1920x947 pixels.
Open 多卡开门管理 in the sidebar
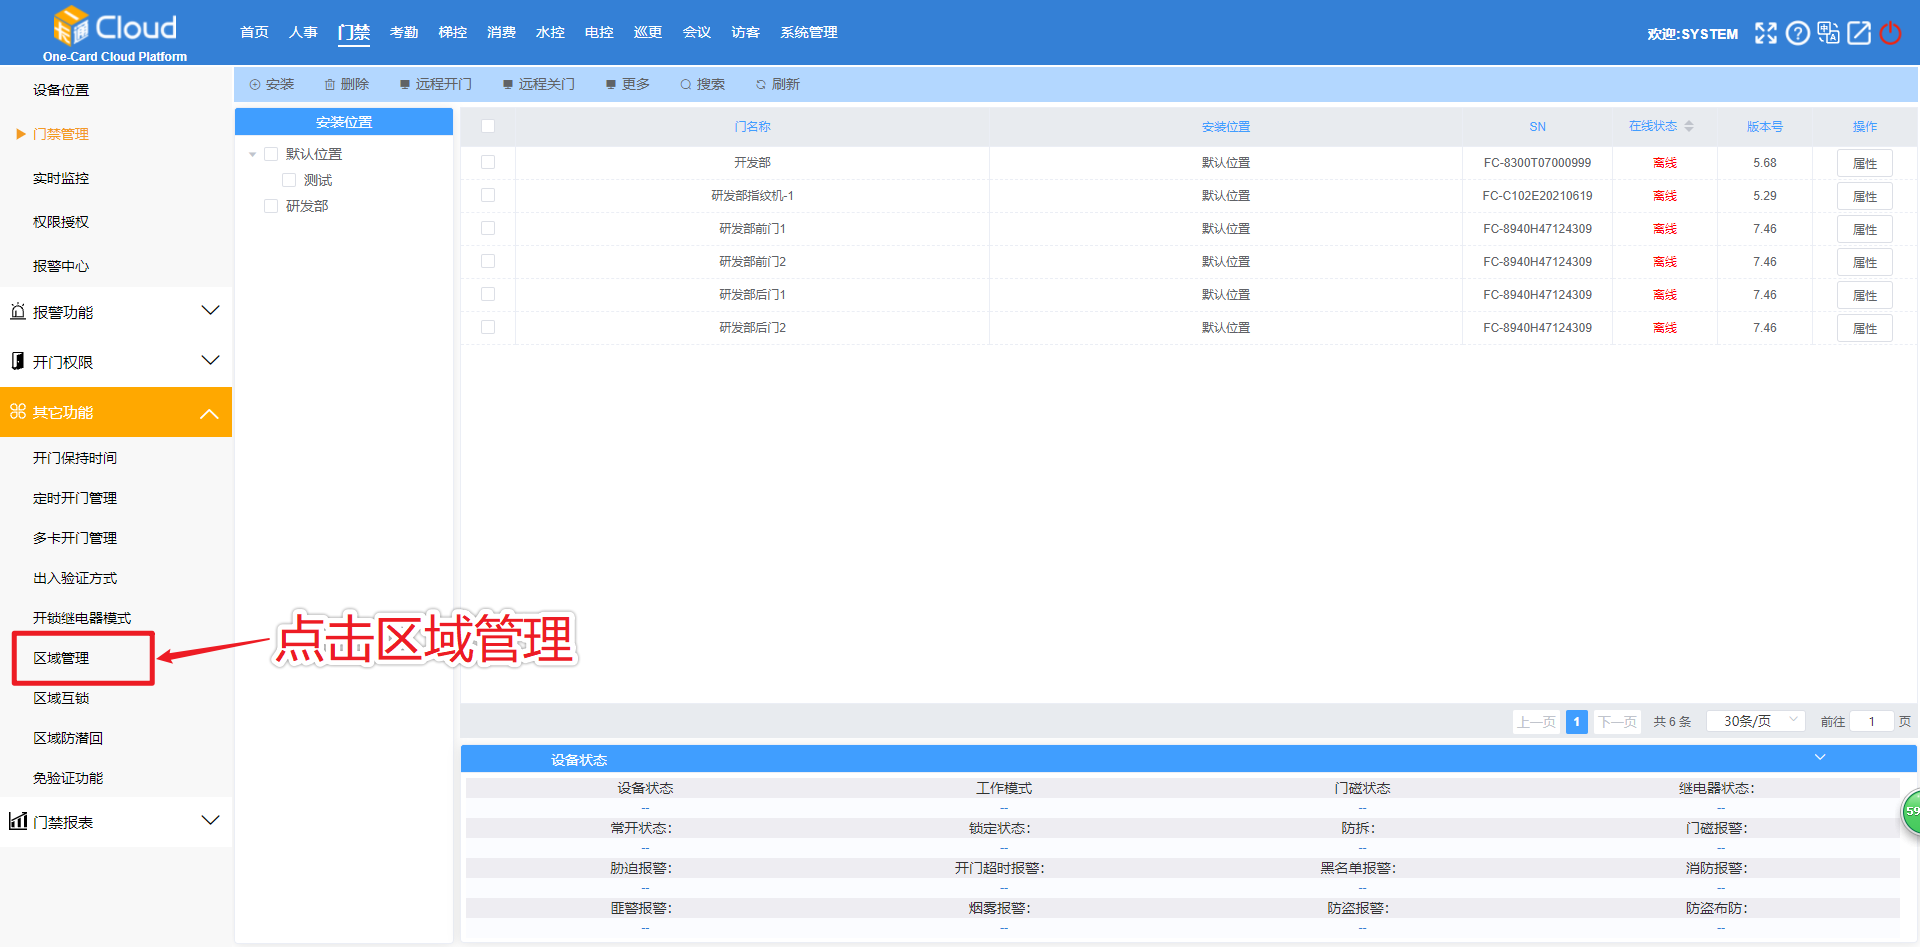[x=75, y=538]
